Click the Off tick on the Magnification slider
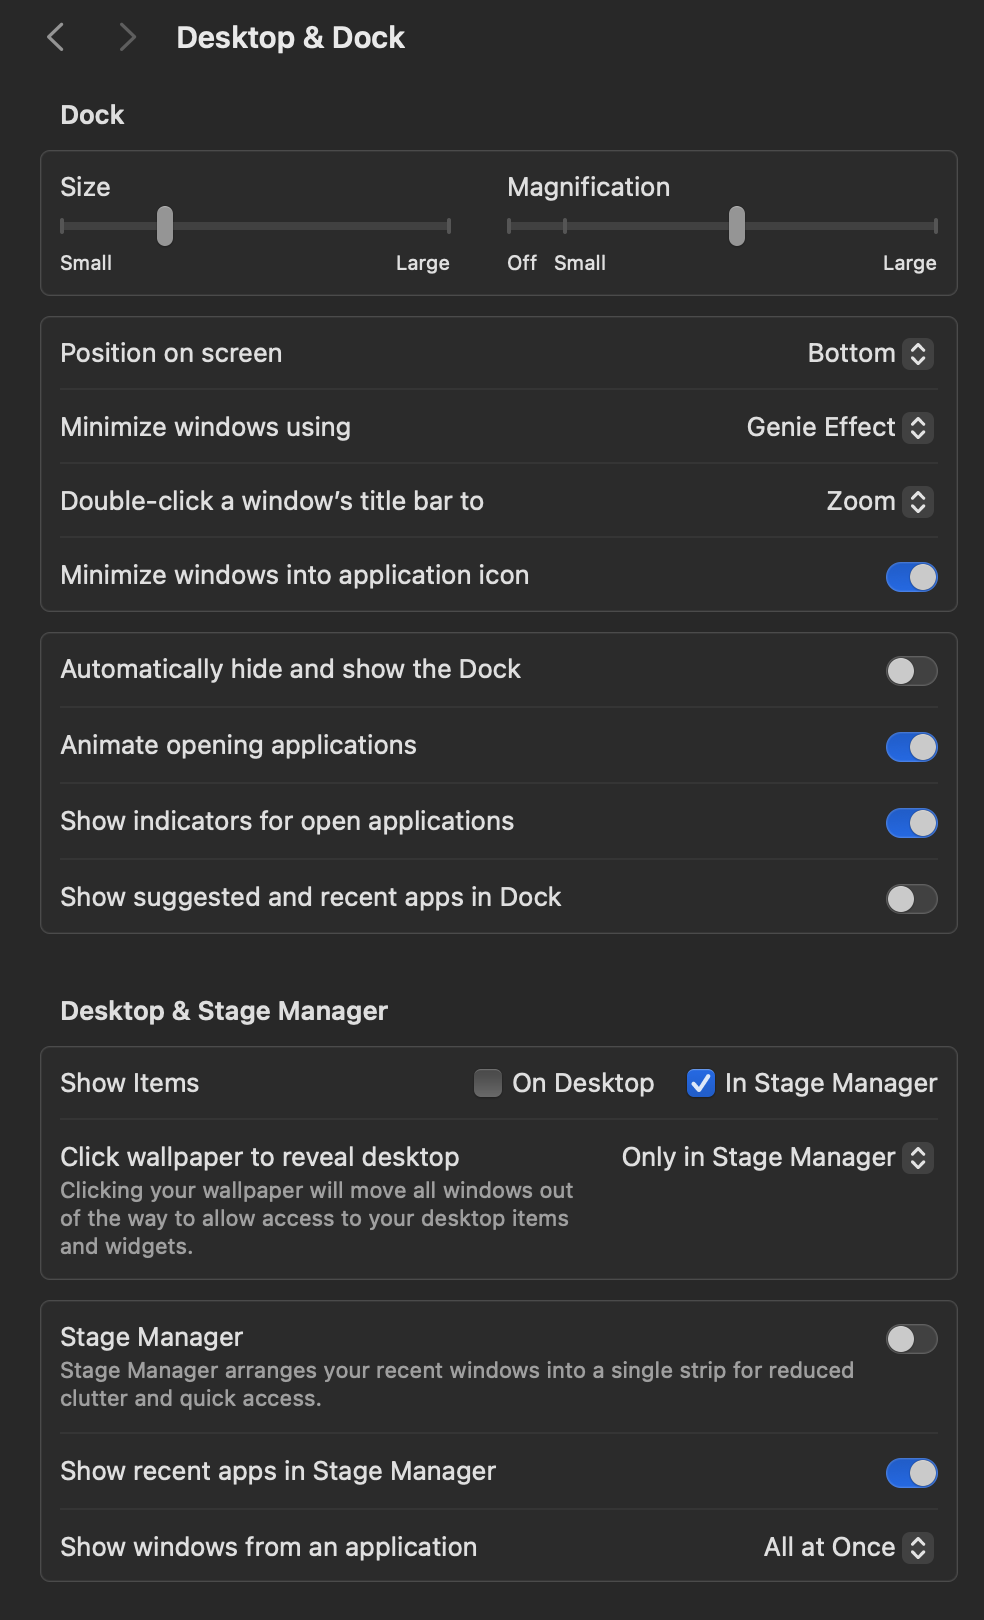The height and width of the screenshot is (1620, 984). [510, 226]
